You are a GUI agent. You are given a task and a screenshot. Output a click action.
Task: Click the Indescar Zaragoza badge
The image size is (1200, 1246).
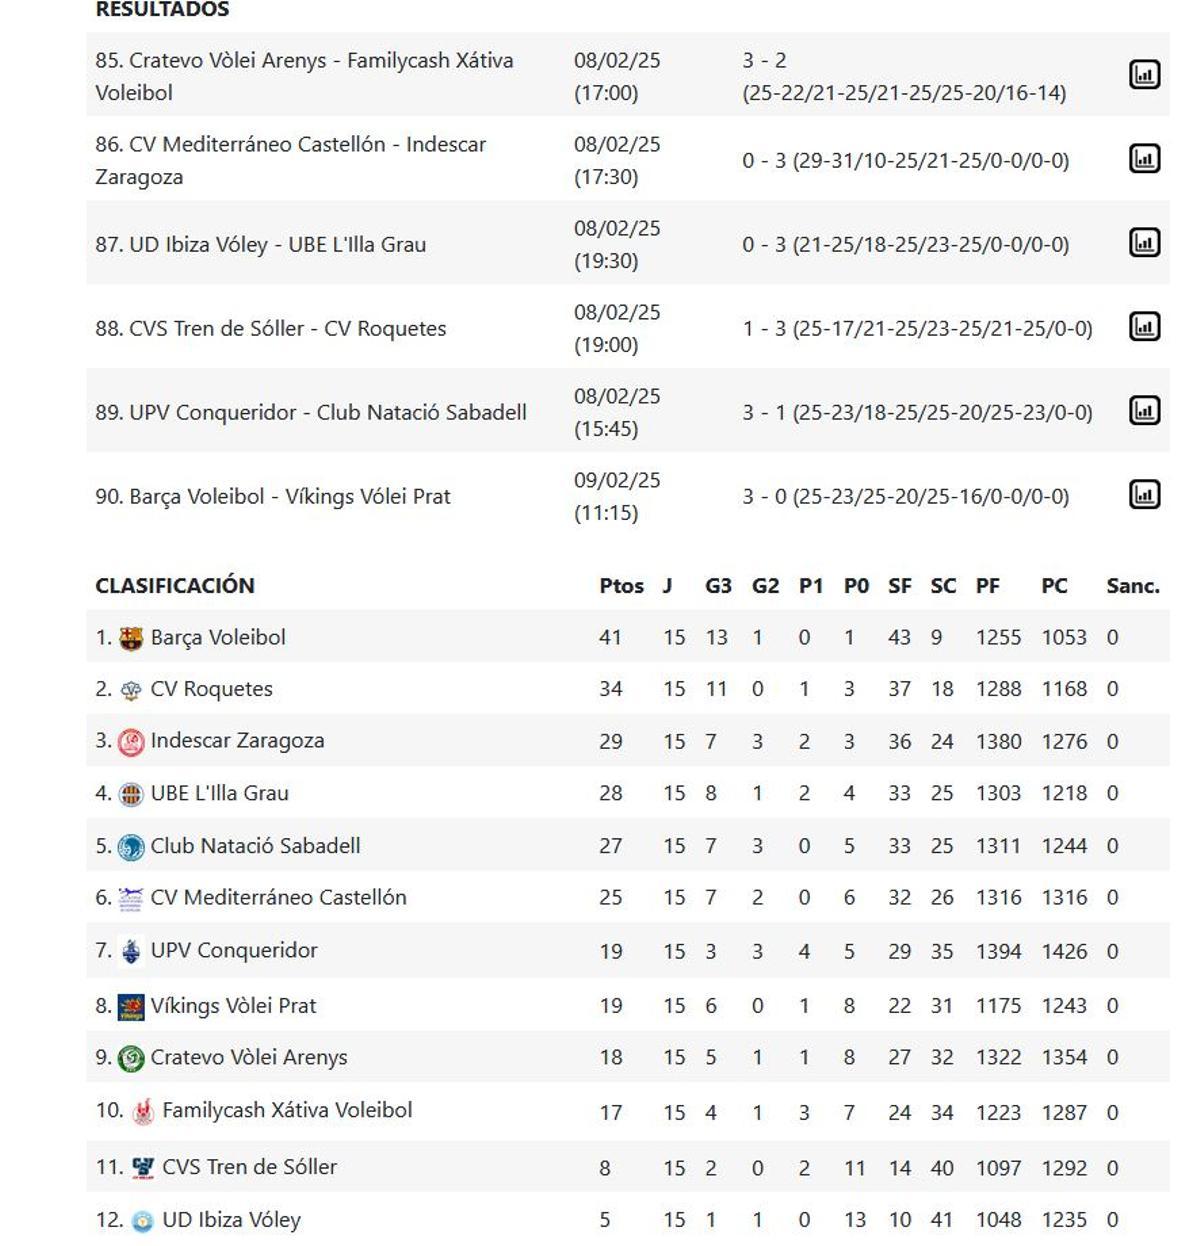click(131, 740)
